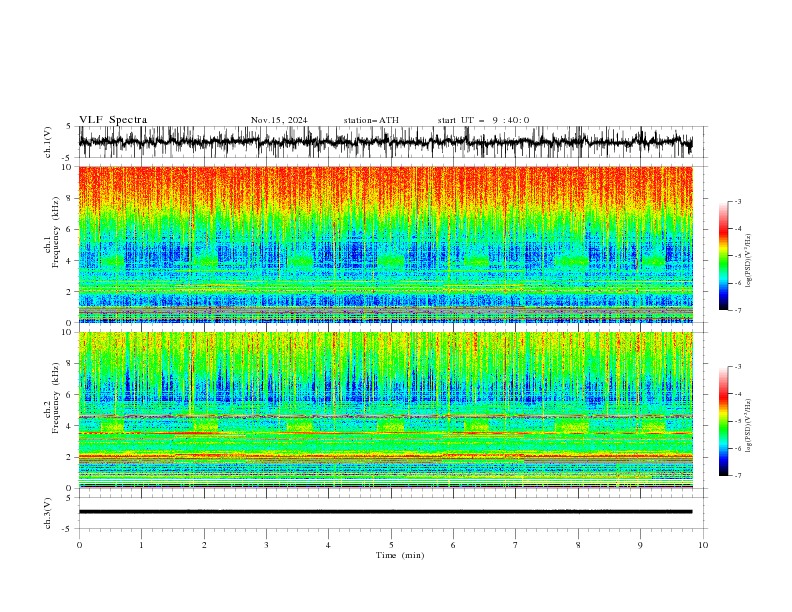Click the ch.3 flat waveform trace

tap(386, 512)
